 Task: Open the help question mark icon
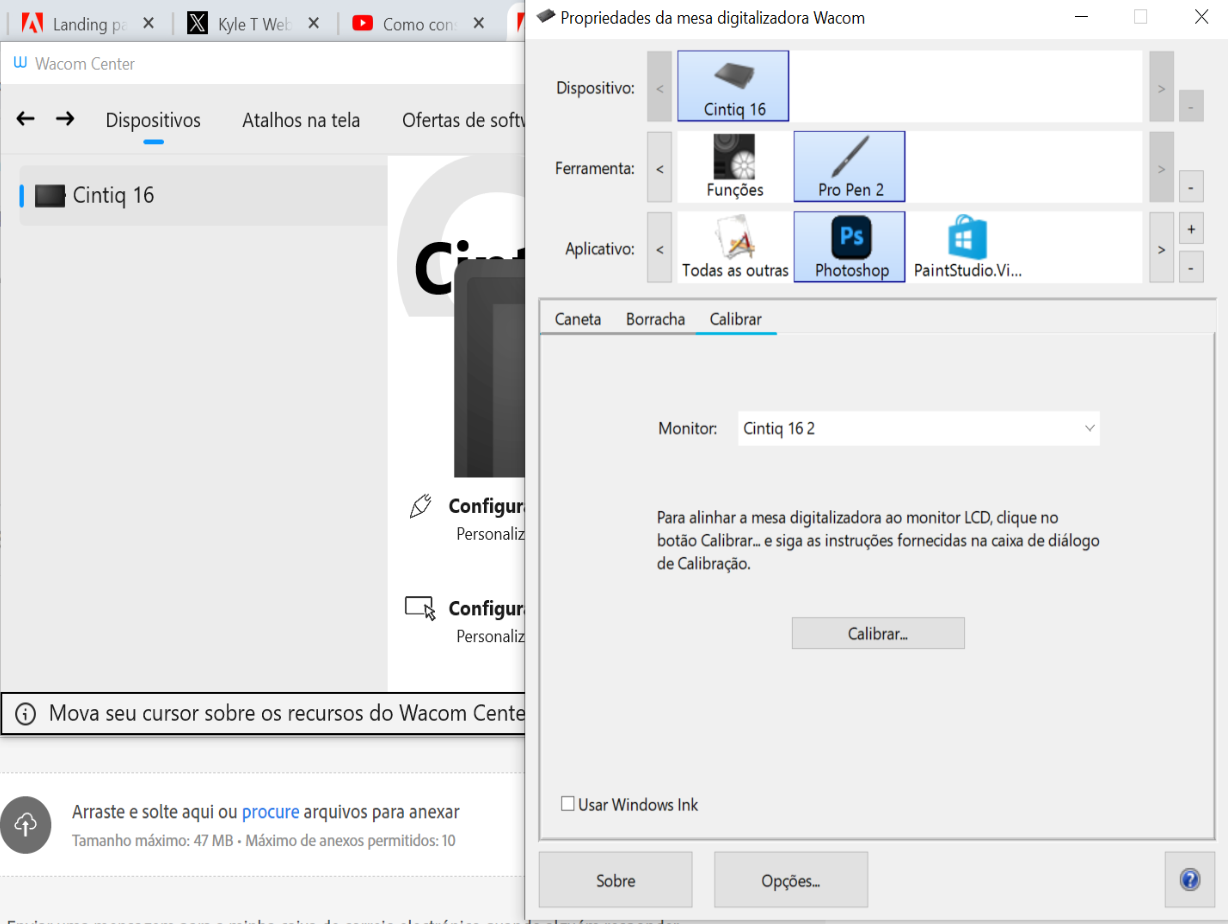tap(1190, 880)
